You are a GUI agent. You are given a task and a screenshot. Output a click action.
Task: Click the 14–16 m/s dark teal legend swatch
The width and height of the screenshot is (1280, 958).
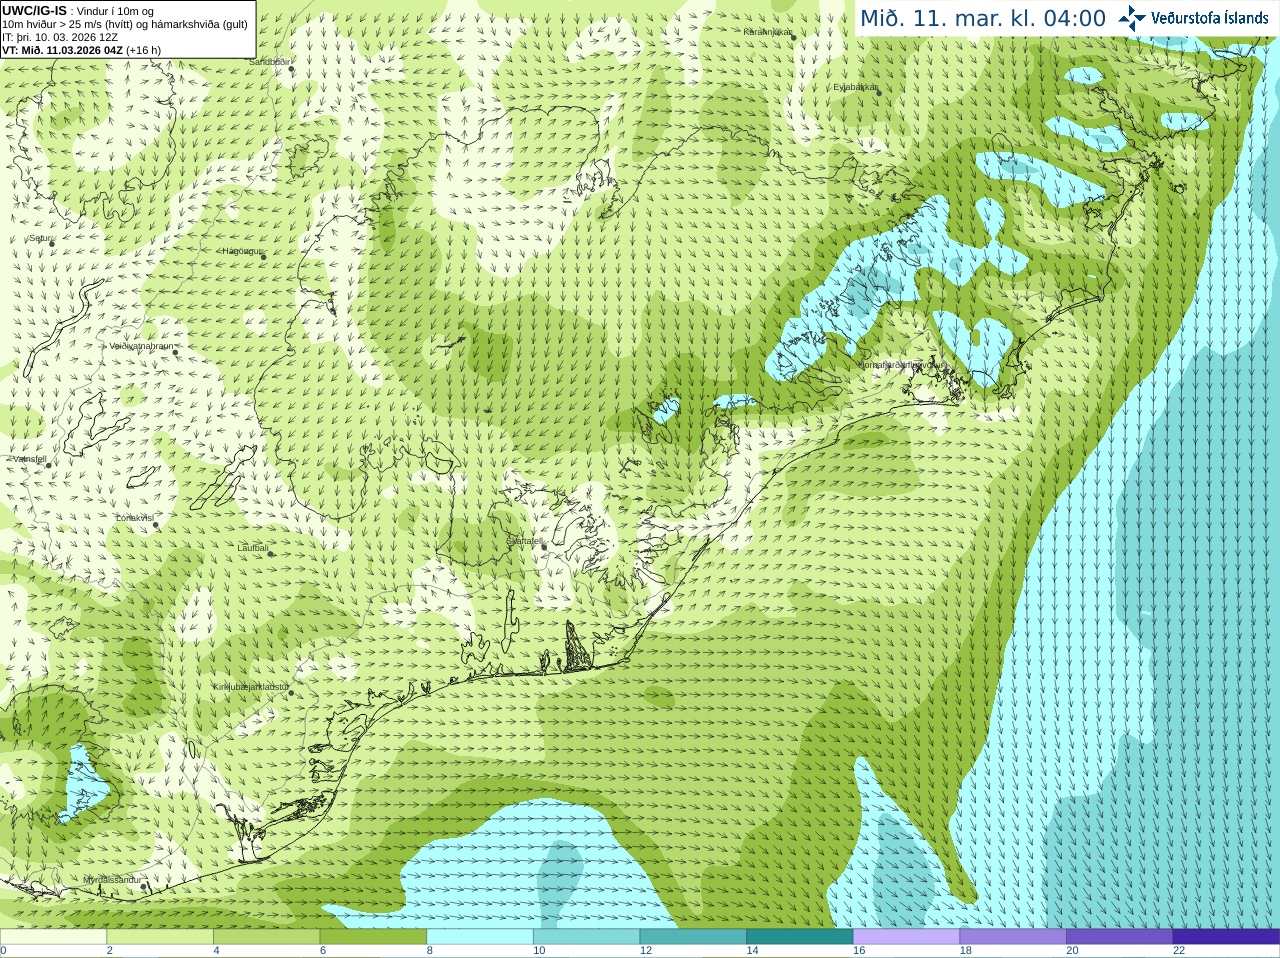click(x=800, y=937)
